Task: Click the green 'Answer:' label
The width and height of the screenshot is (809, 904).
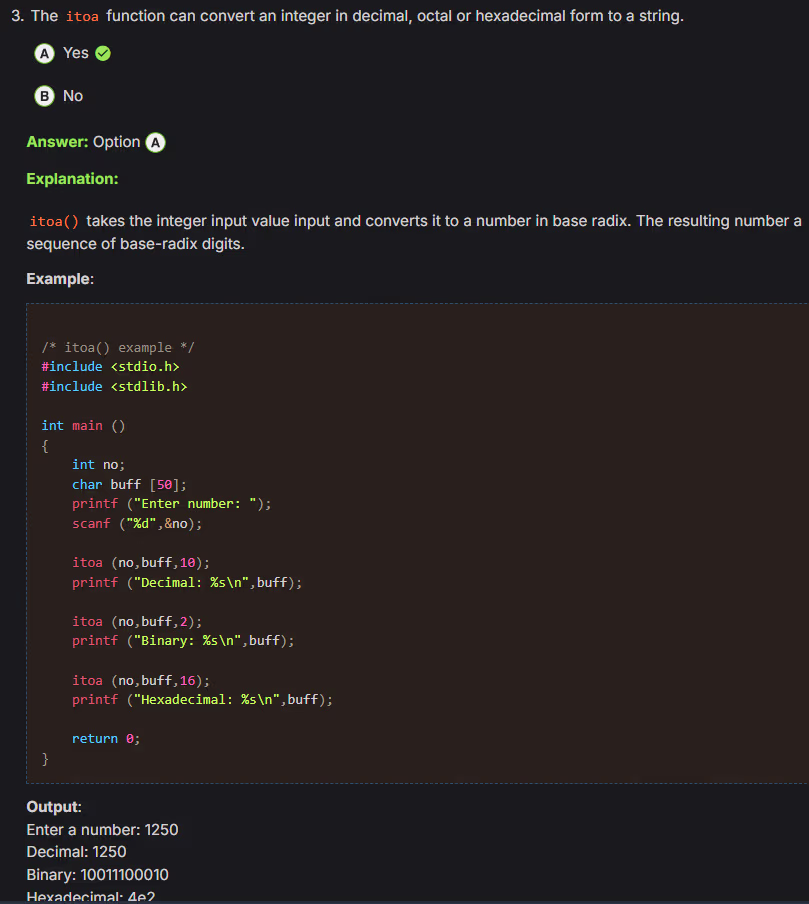Action: (x=57, y=142)
